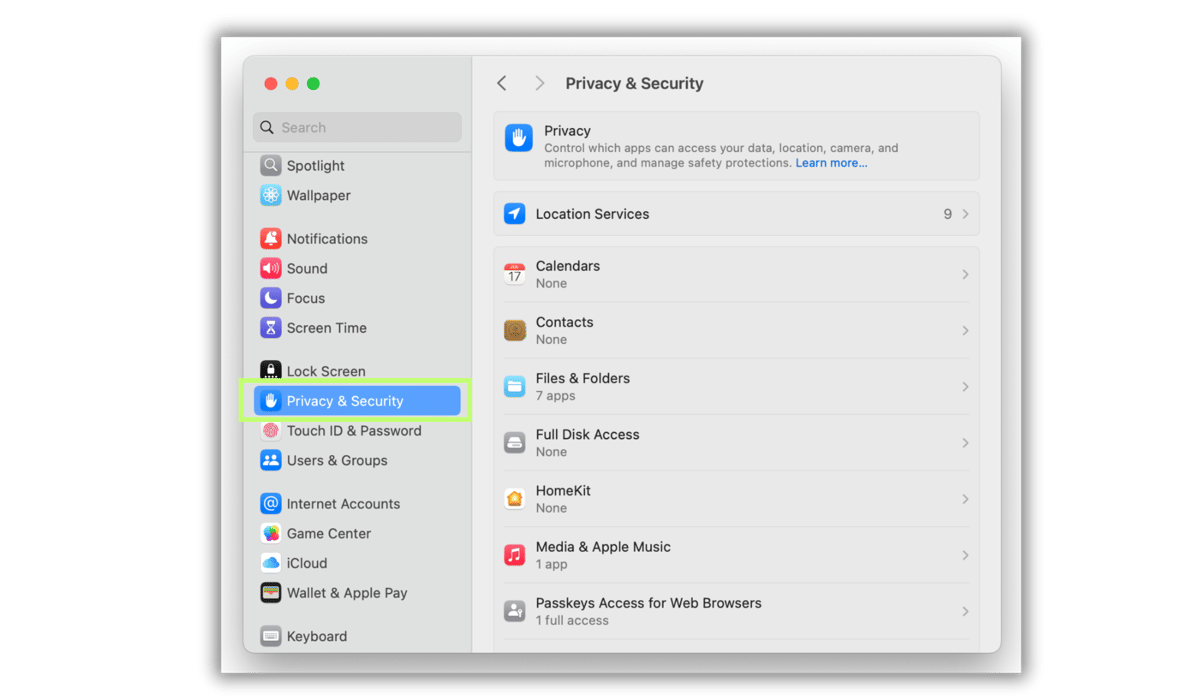
Task: Expand the HomeKit row chevron
Action: click(x=965, y=498)
